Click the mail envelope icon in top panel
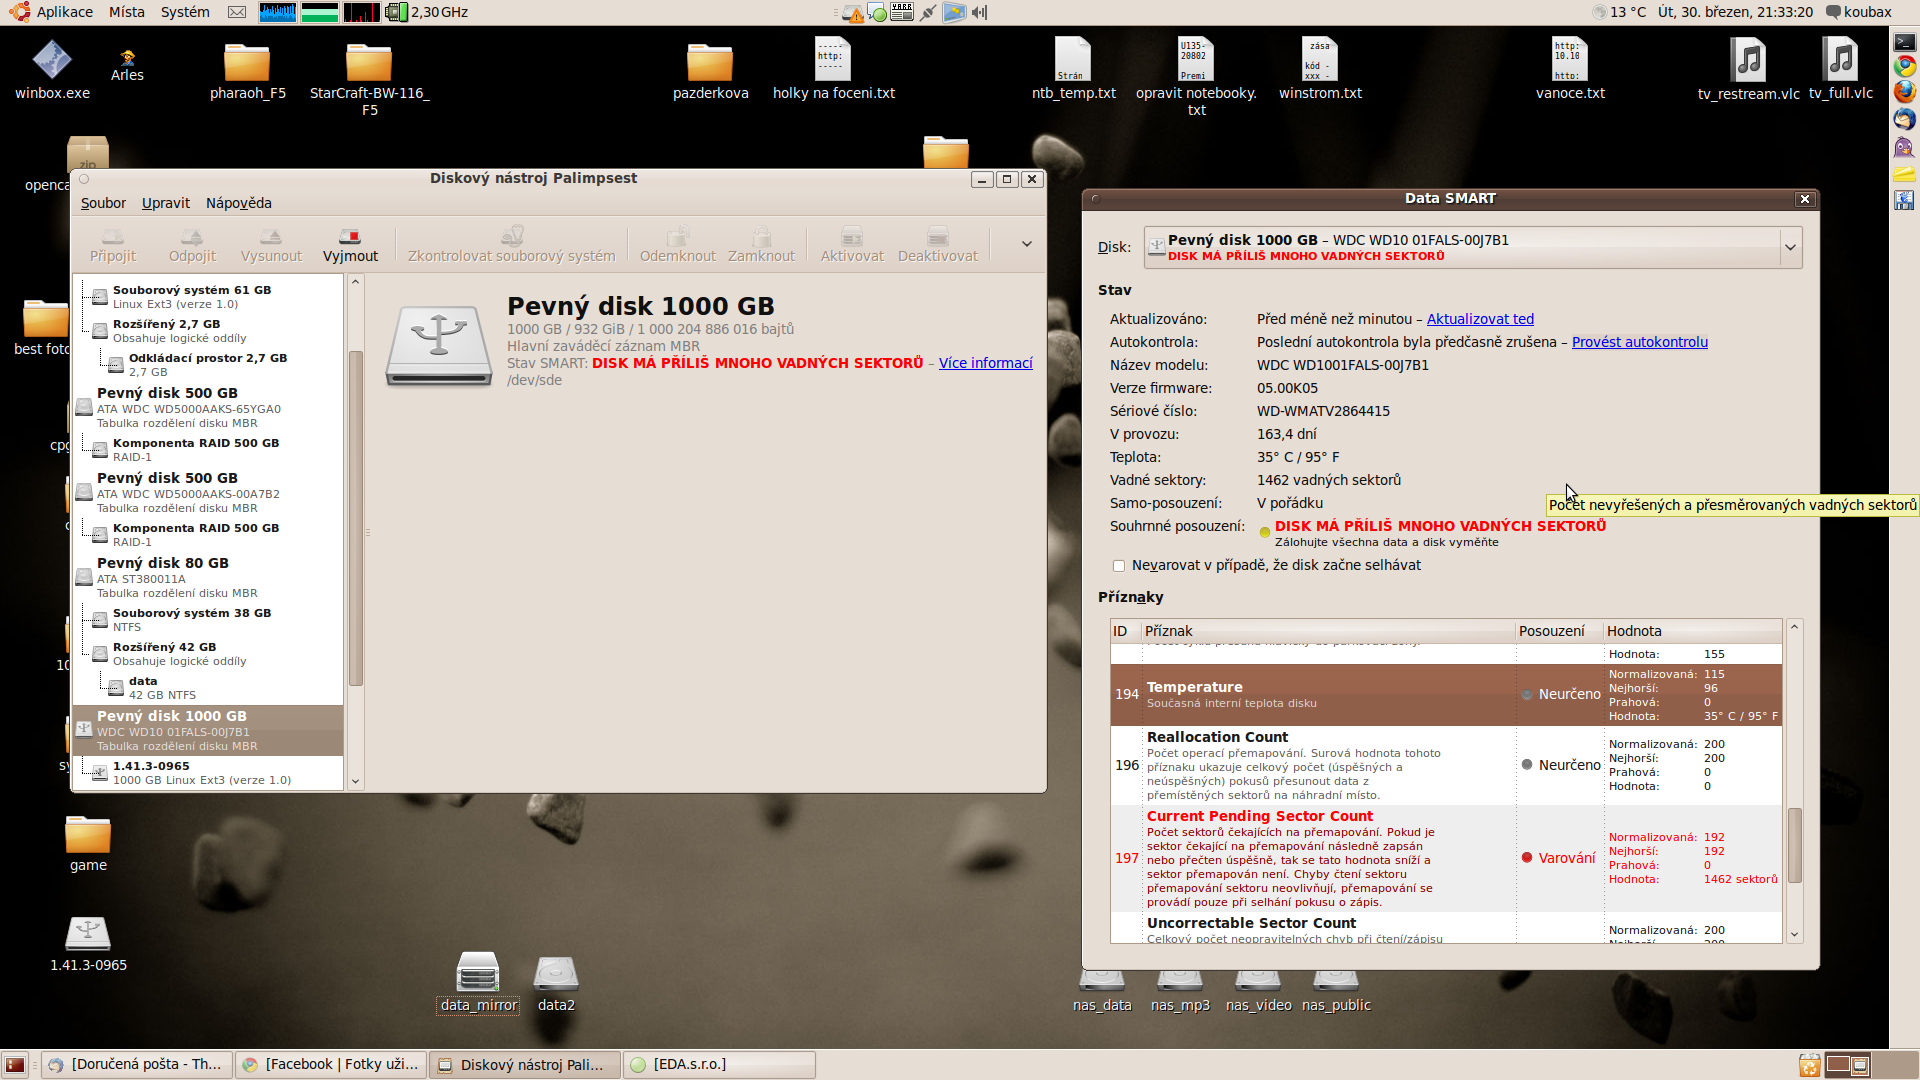 click(x=236, y=12)
